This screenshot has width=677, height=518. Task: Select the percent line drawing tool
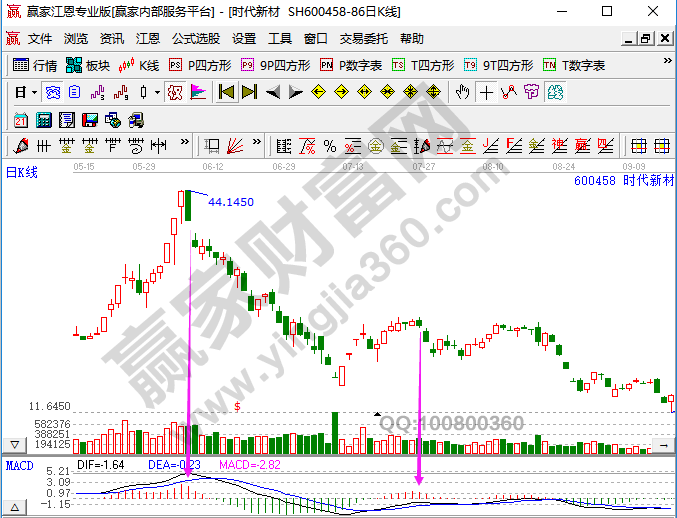pyautogui.click(x=330, y=146)
